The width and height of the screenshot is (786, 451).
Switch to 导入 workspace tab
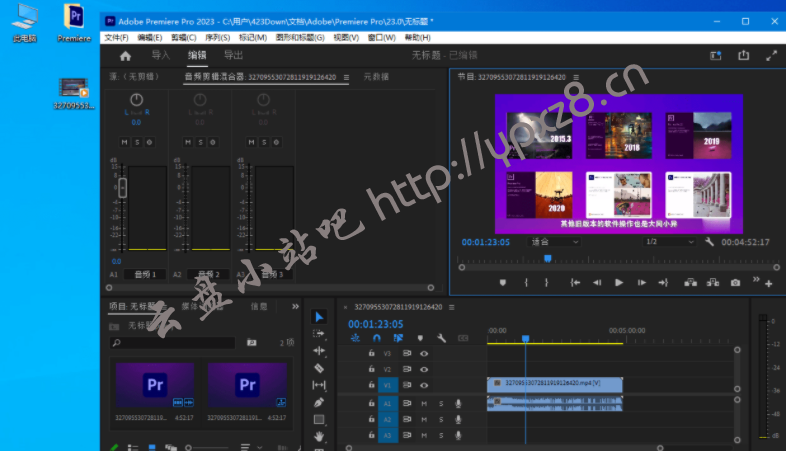tap(161, 55)
